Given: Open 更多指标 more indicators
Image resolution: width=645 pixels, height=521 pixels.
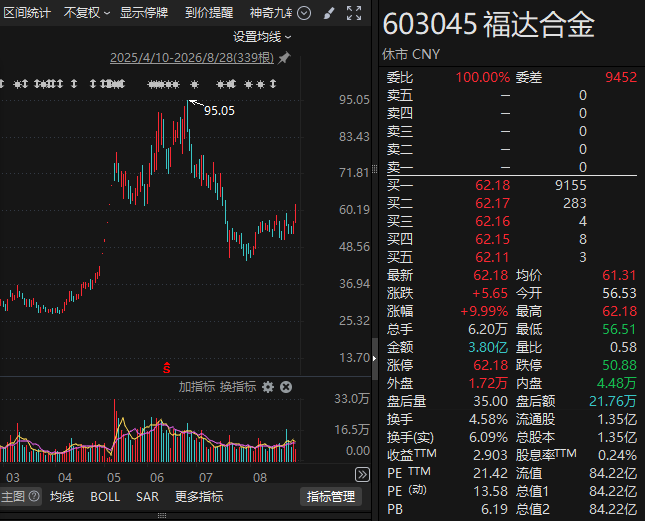Looking at the screenshot, I should [x=199, y=497].
